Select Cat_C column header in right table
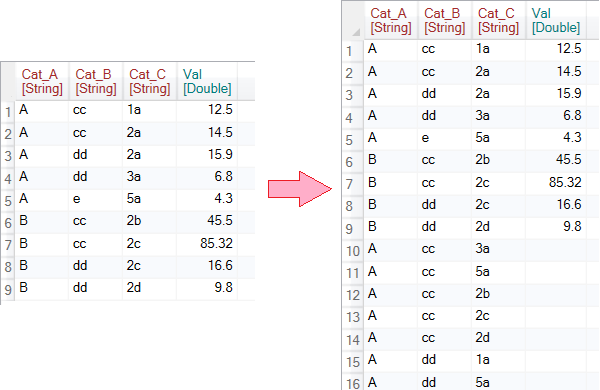The image size is (600, 390). pyautogui.click(x=498, y=21)
